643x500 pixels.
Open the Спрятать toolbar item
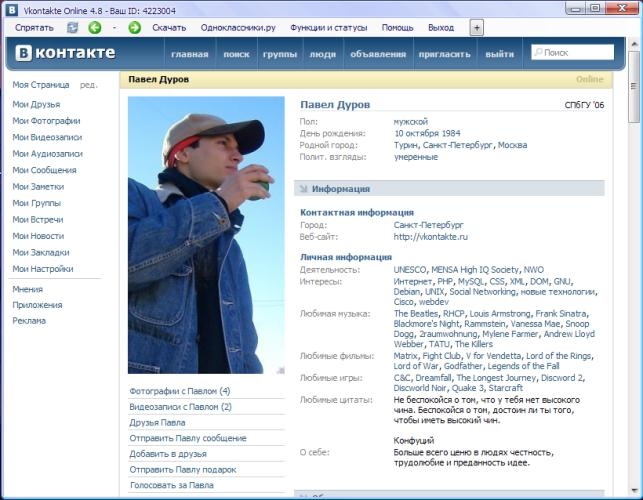pyautogui.click(x=34, y=28)
